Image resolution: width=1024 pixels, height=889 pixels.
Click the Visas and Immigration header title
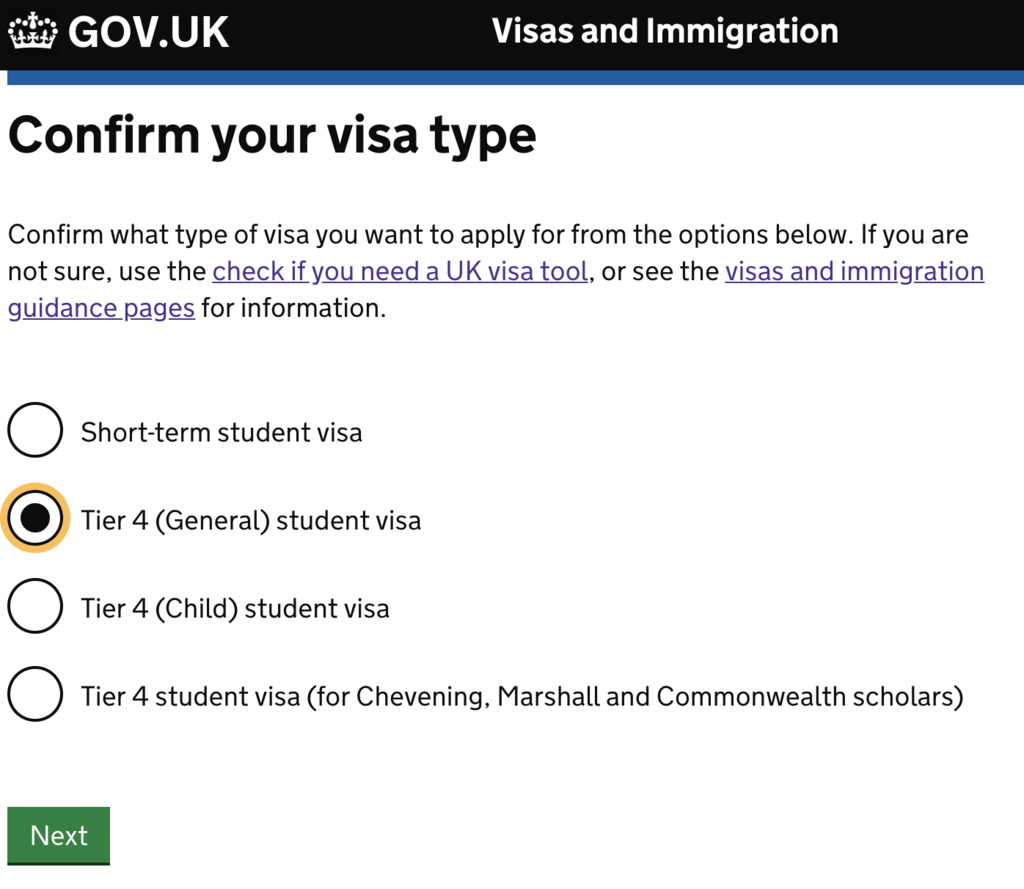(664, 31)
